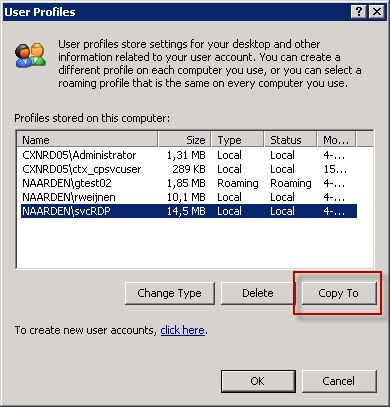Select the NAARDEN\gtest02 roaming profile
The image size is (390, 407).
click(189, 183)
